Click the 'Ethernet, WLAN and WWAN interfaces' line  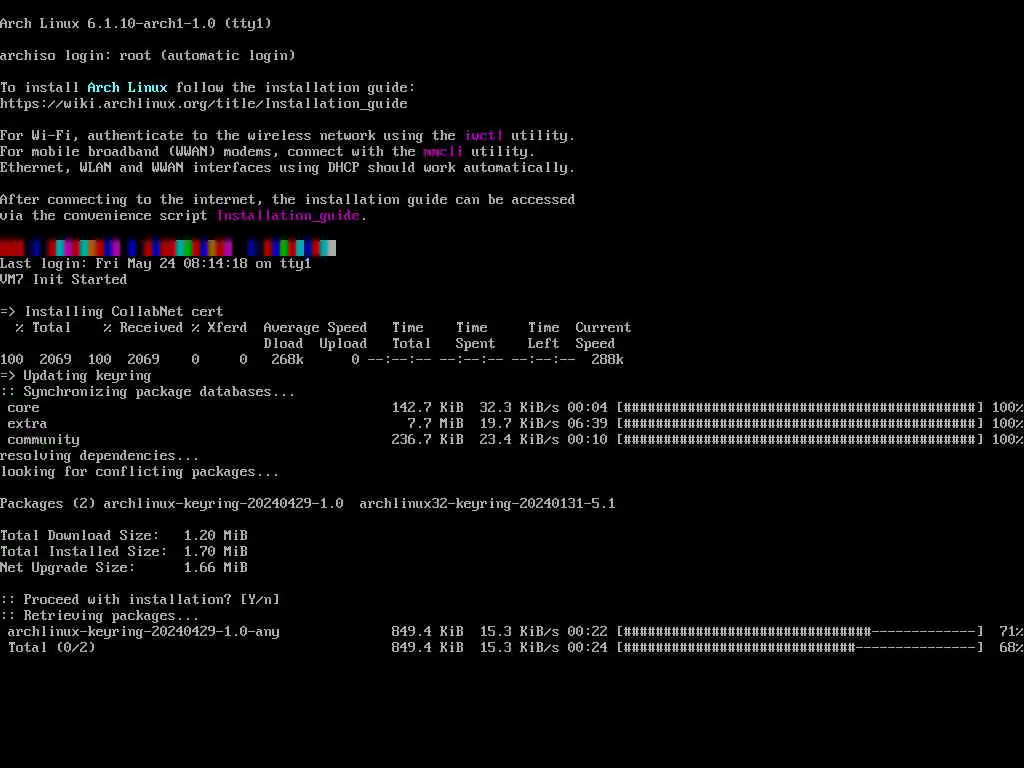pyautogui.click(x=288, y=168)
